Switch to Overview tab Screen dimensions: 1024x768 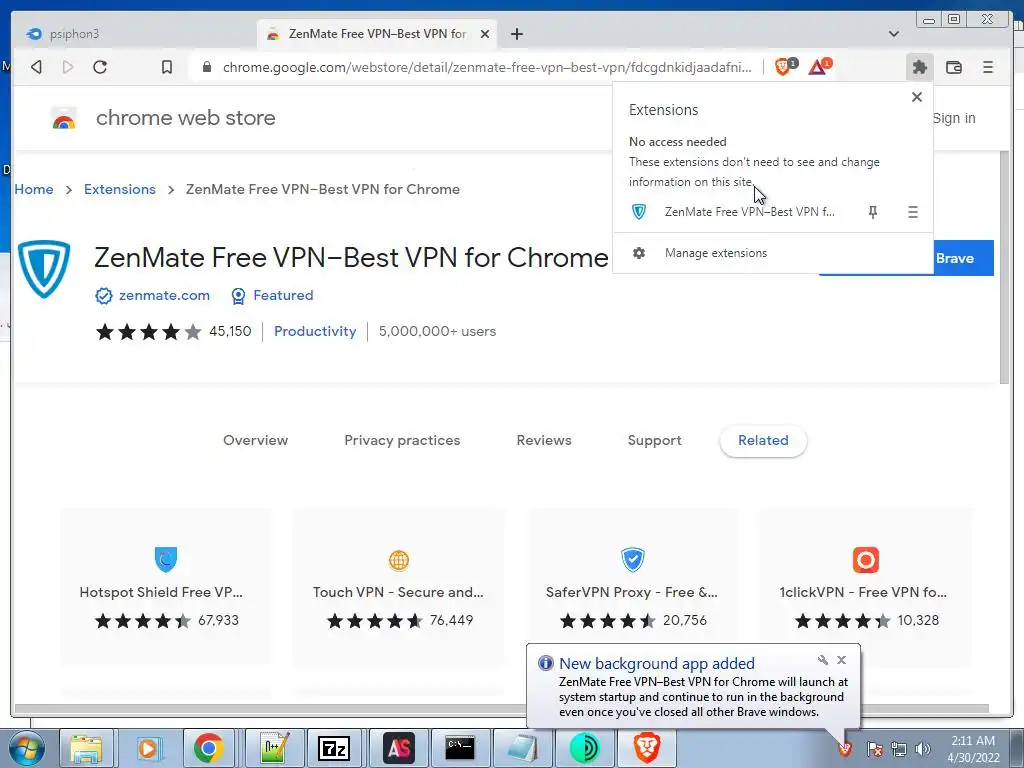click(255, 440)
